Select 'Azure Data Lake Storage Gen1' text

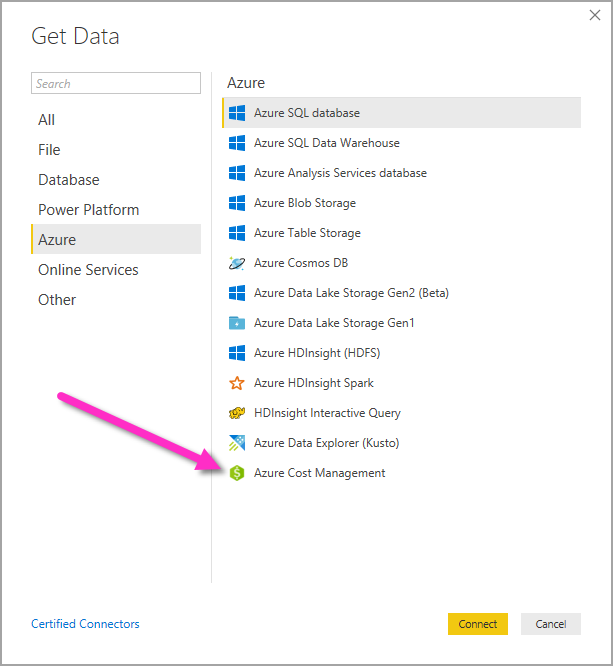[x=334, y=323]
